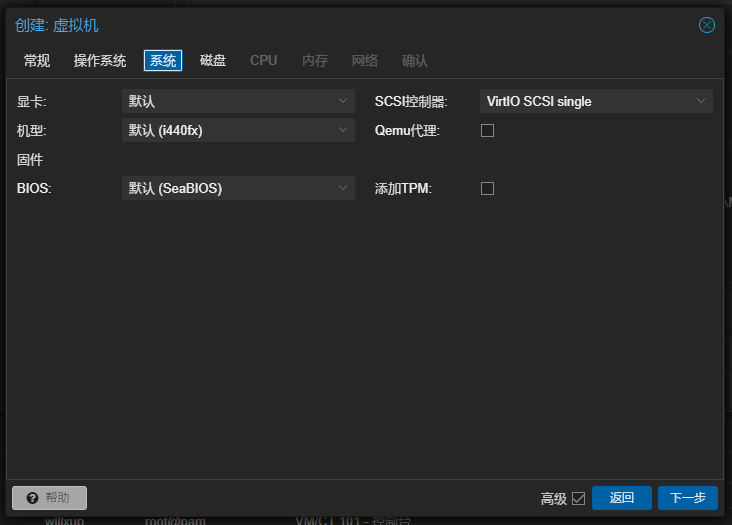
Task: Click the 帮助 help button
Action: tap(49, 498)
